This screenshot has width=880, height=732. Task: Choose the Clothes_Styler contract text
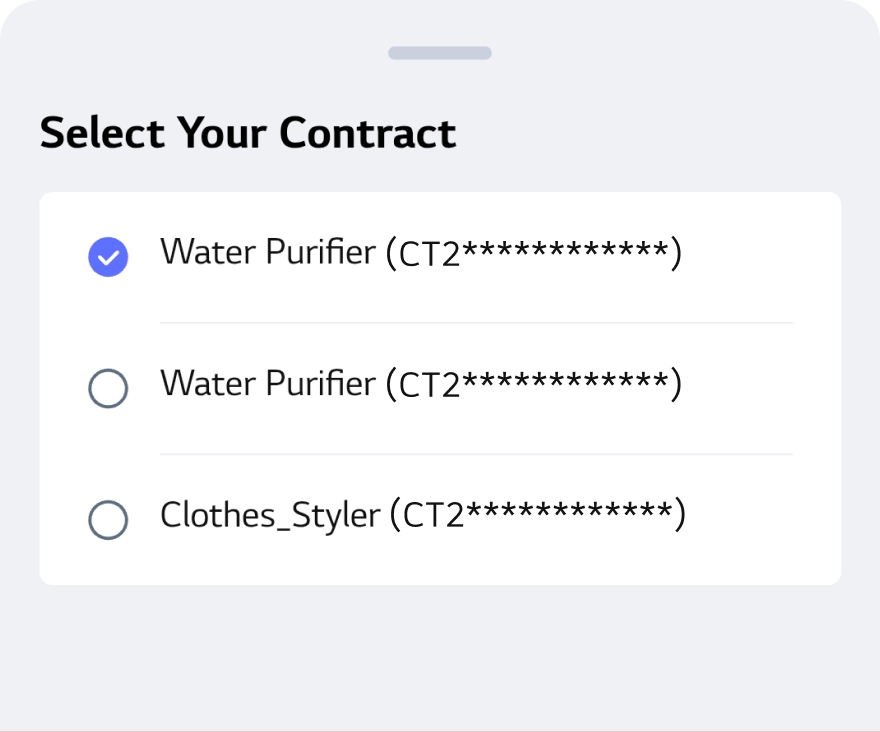click(270, 516)
